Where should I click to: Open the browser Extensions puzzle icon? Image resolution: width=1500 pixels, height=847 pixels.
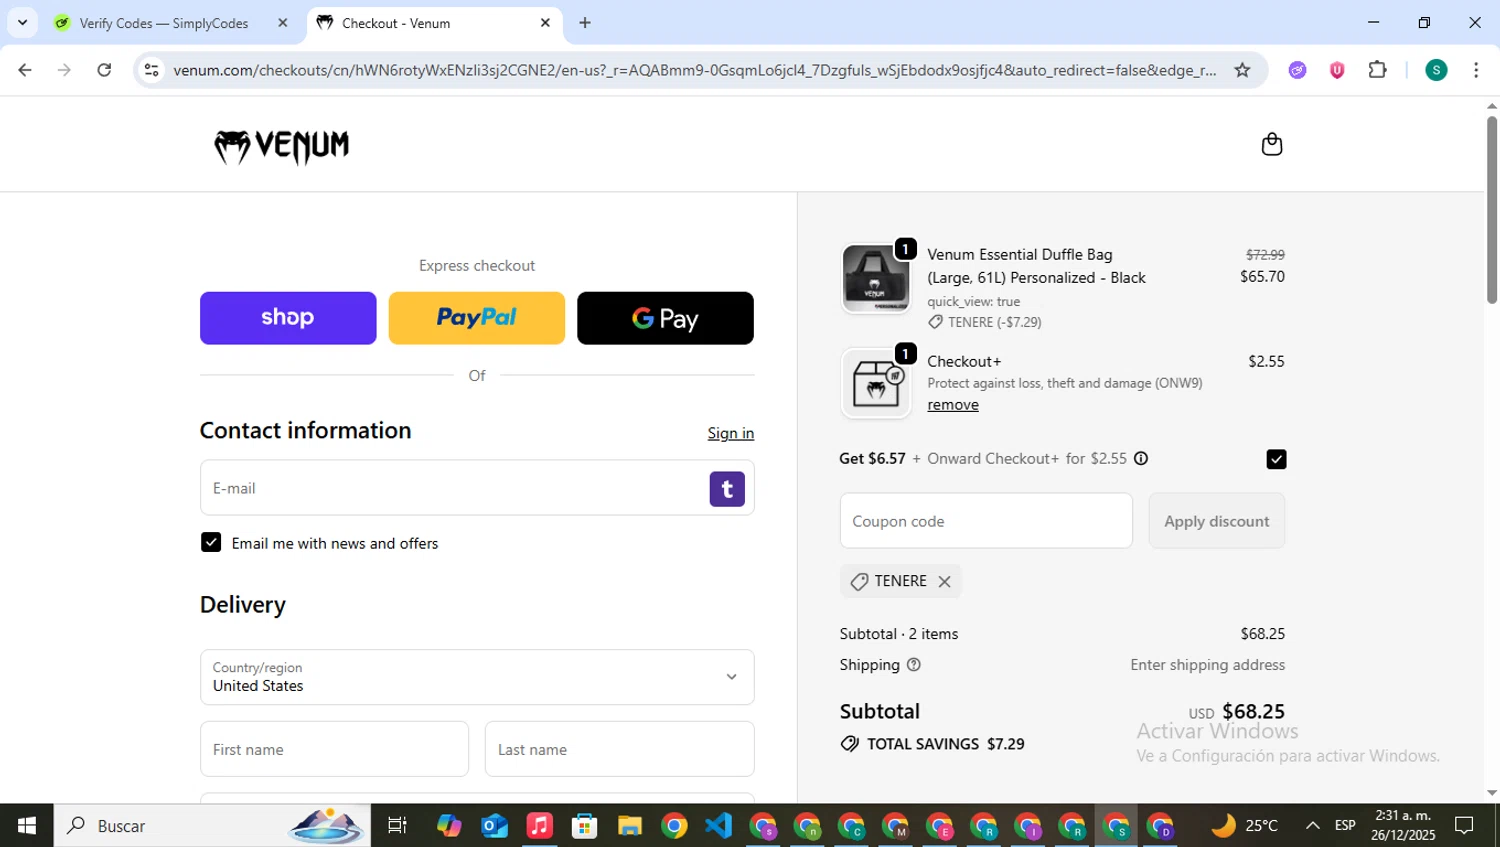pos(1377,70)
